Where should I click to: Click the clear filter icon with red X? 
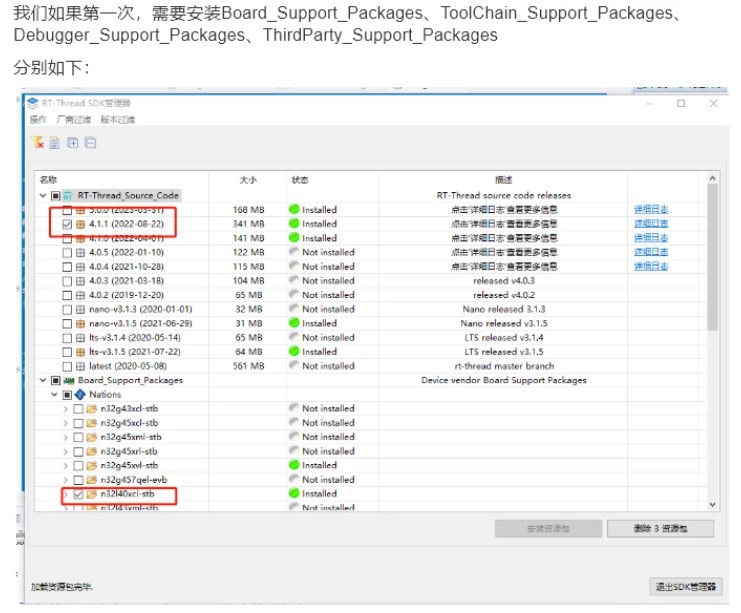pos(37,142)
